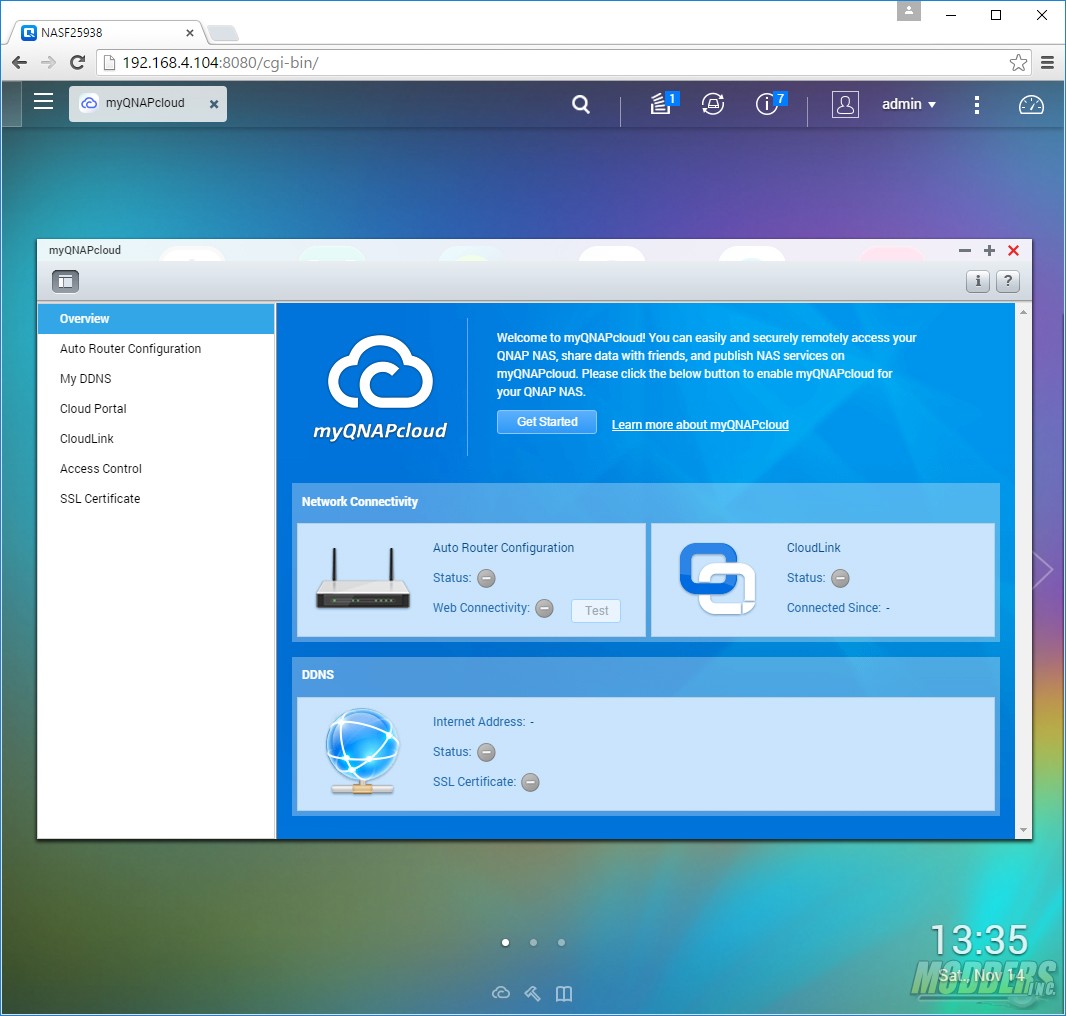
Task: Toggle the sidebar panel layout icon
Action: pyautogui.click(x=65, y=281)
